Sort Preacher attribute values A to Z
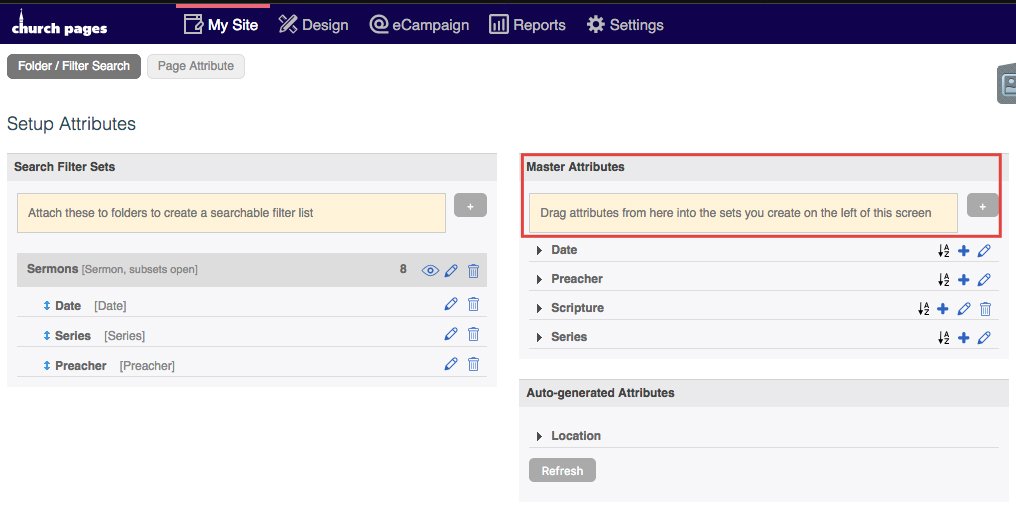The height and width of the screenshot is (507, 1016). point(944,280)
